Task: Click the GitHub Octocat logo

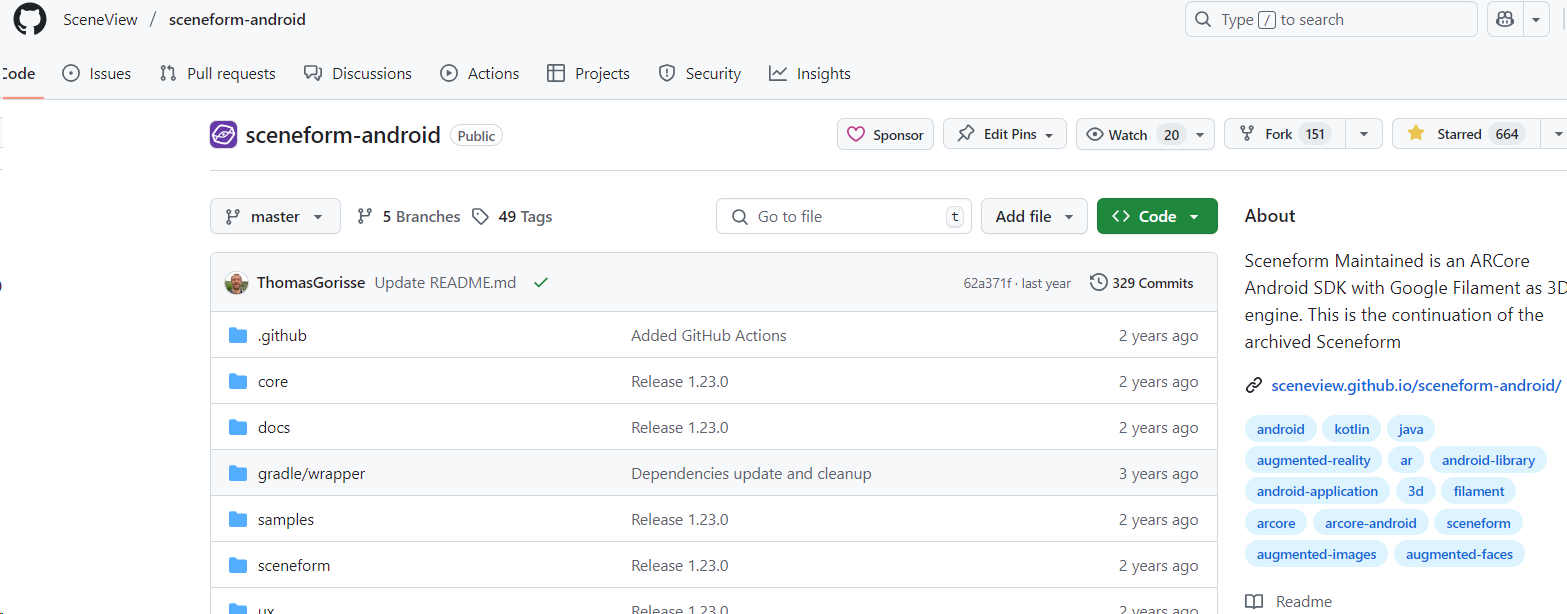Action: [30, 19]
